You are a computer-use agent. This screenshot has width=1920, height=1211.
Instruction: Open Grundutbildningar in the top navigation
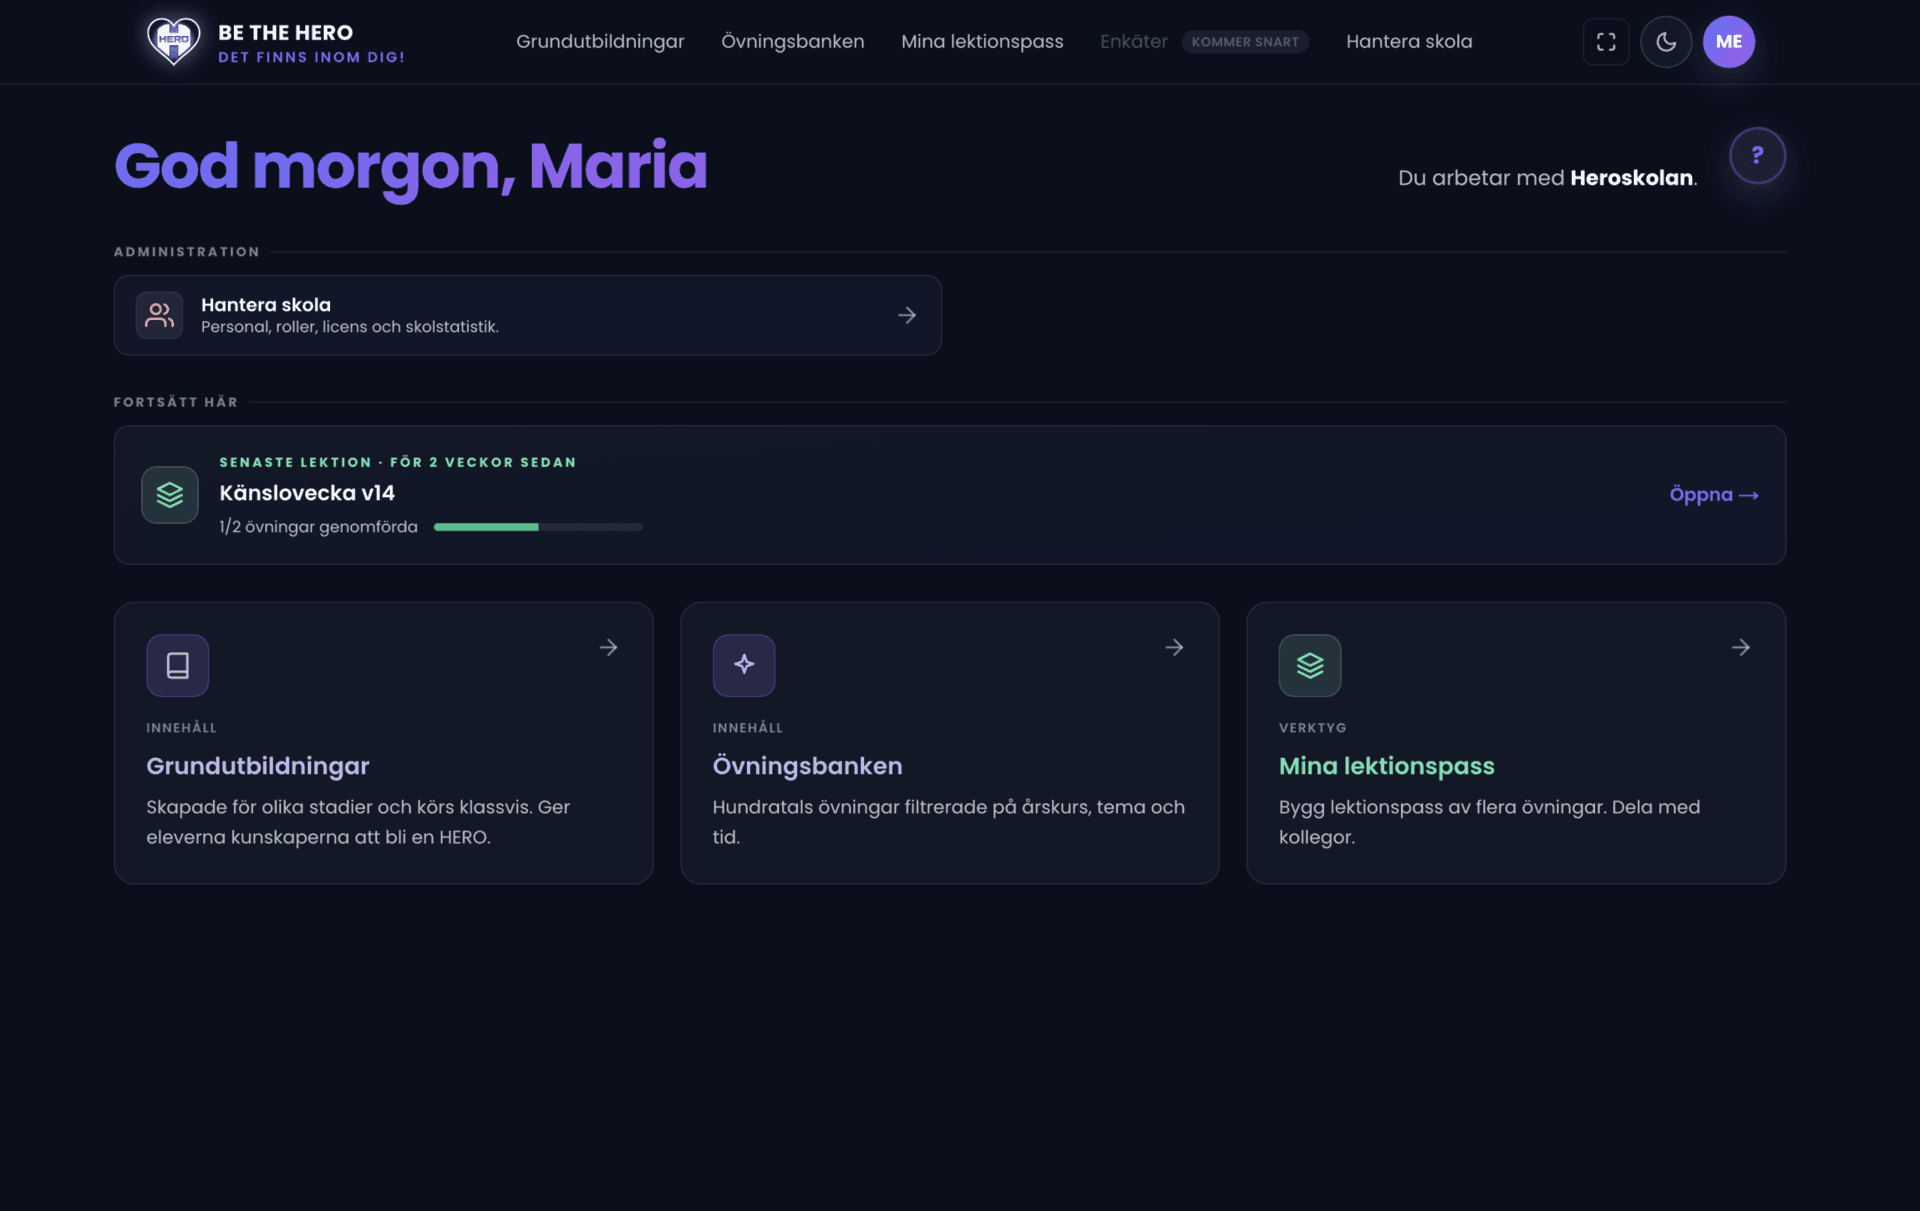coord(600,42)
